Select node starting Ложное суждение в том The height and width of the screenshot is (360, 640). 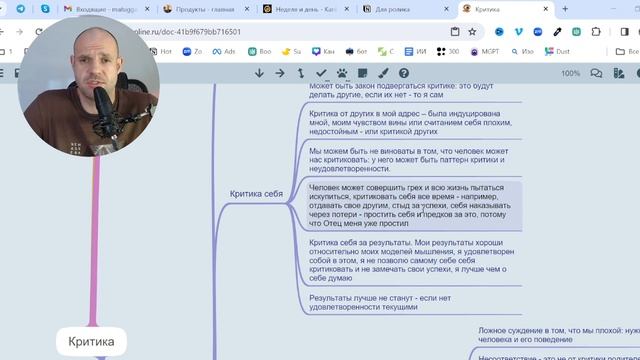click(559, 335)
